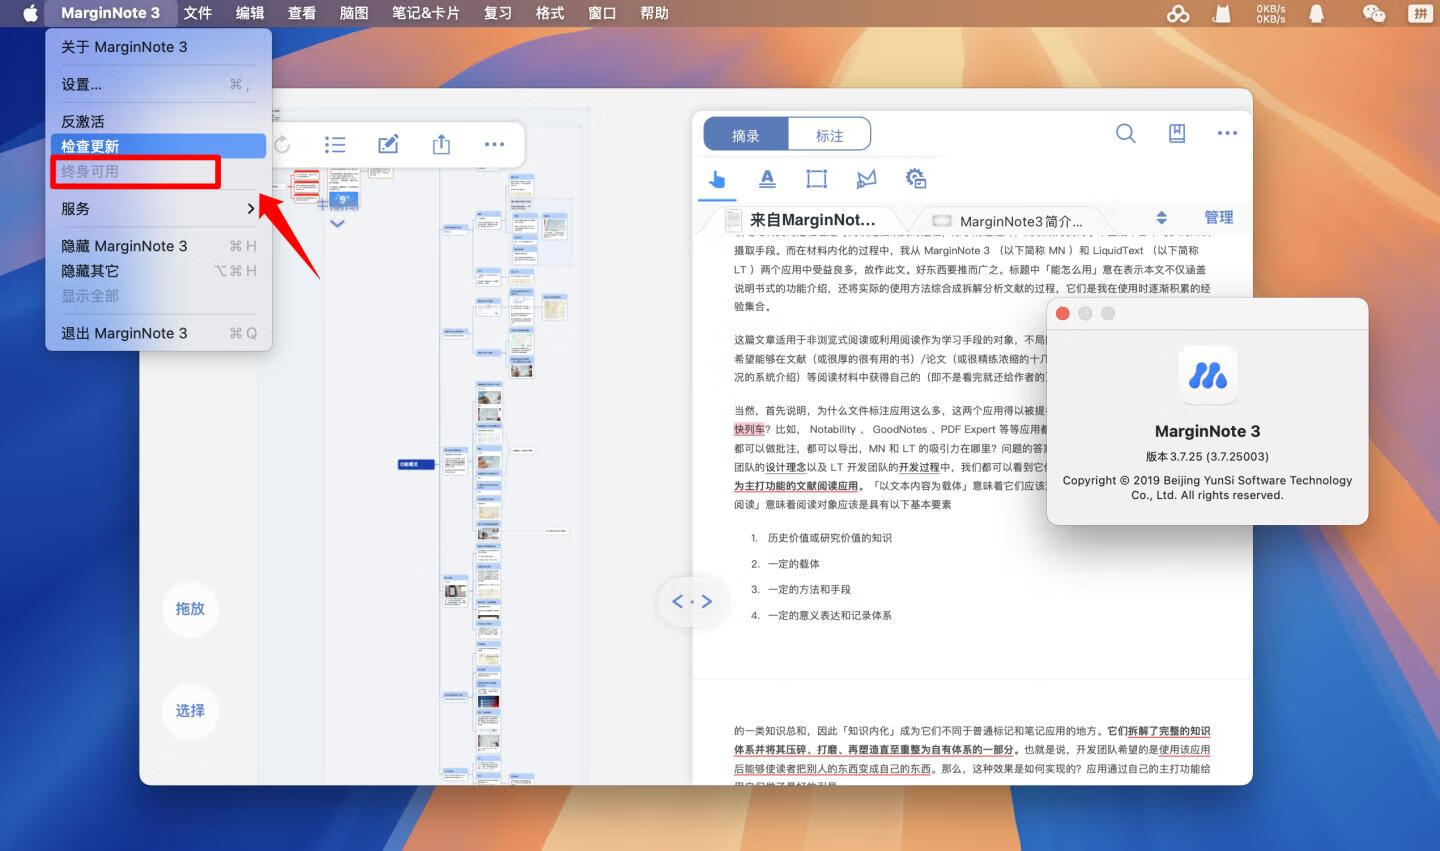The image size is (1440, 851).
Task: Click the panel split arrows handle
Action: pos(692,602)
